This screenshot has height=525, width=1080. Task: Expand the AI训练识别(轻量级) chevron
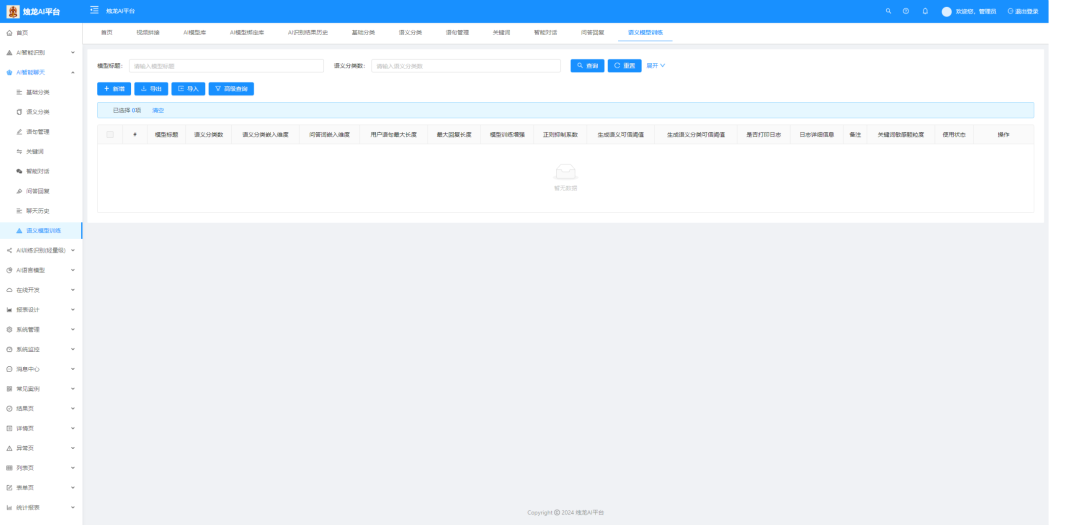(x=73, y=250)
